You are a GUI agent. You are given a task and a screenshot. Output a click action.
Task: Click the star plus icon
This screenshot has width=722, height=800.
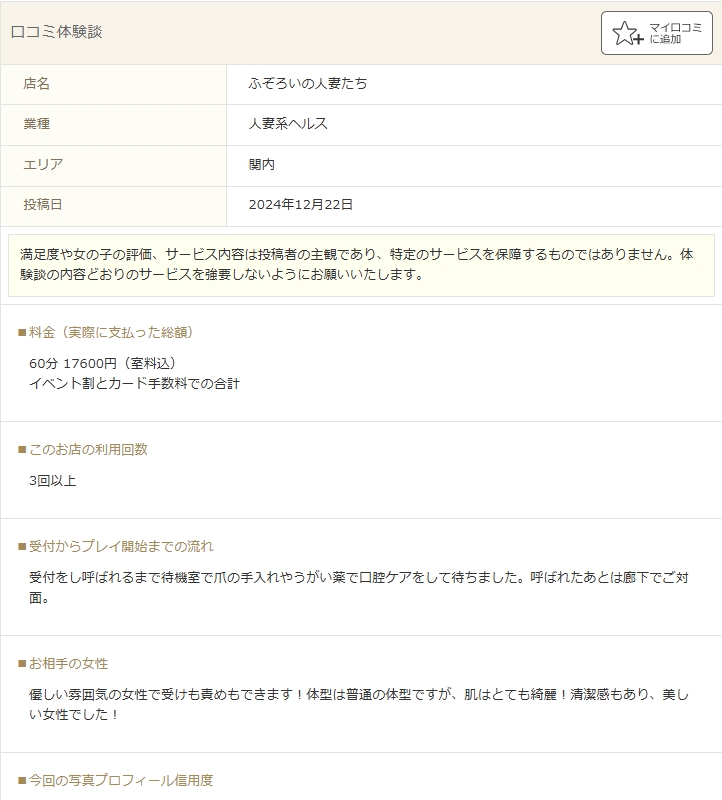point(628,33)
